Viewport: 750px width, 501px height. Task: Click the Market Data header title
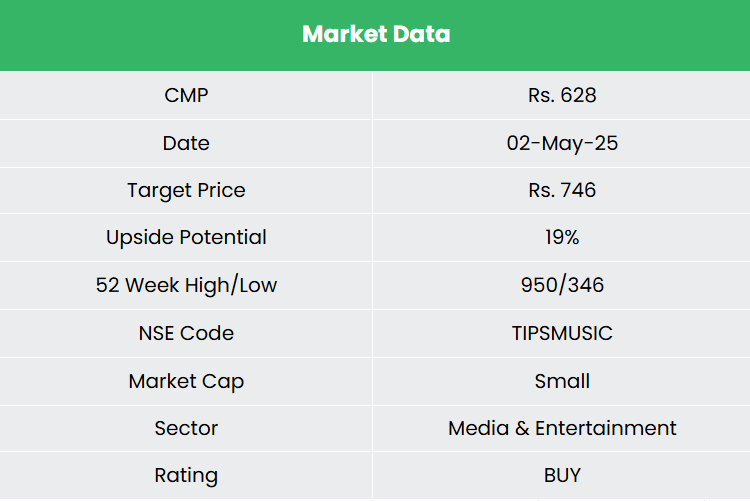(376, 34)
